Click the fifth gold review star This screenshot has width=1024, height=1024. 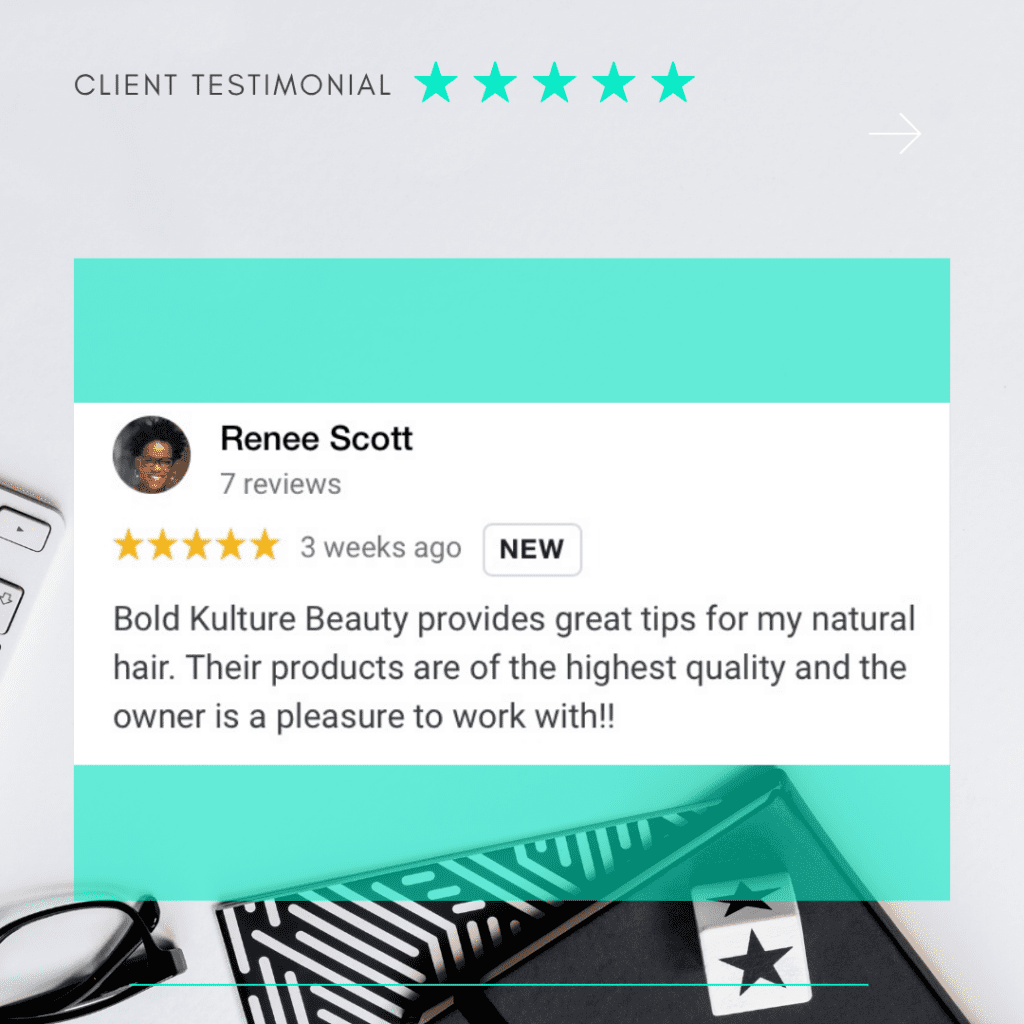[265, 545]
